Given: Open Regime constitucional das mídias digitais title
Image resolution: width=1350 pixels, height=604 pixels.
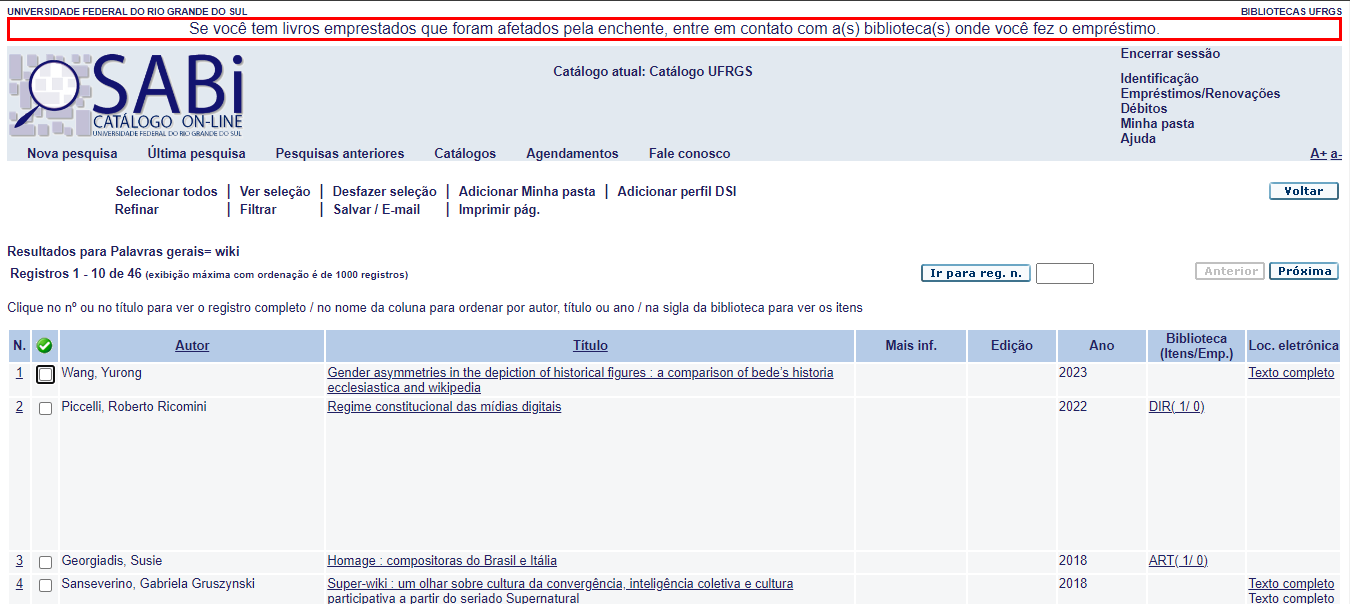Looking at the screenshot, I should (444, 407).
